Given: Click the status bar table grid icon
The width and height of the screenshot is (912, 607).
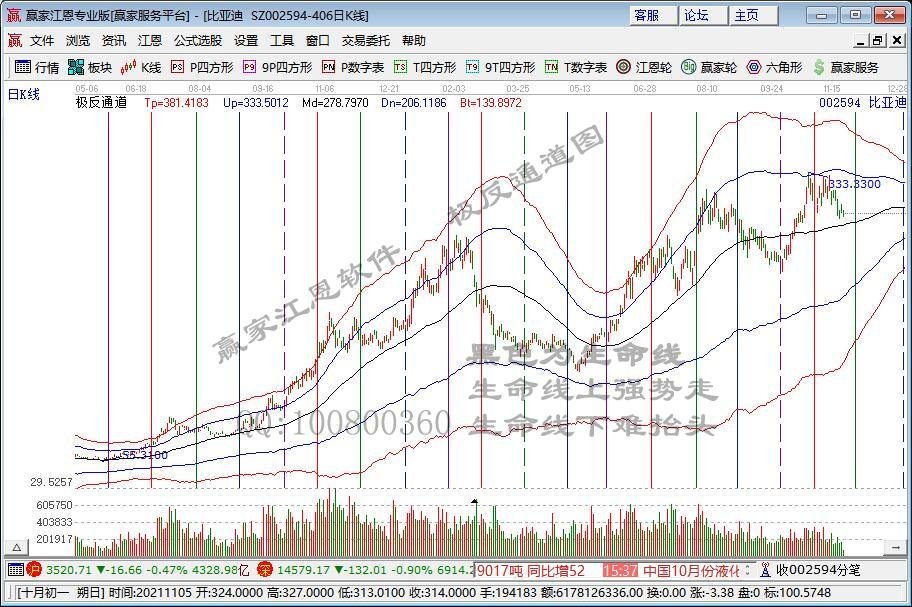Looking at the screenshot, I should tap(16, 570).
